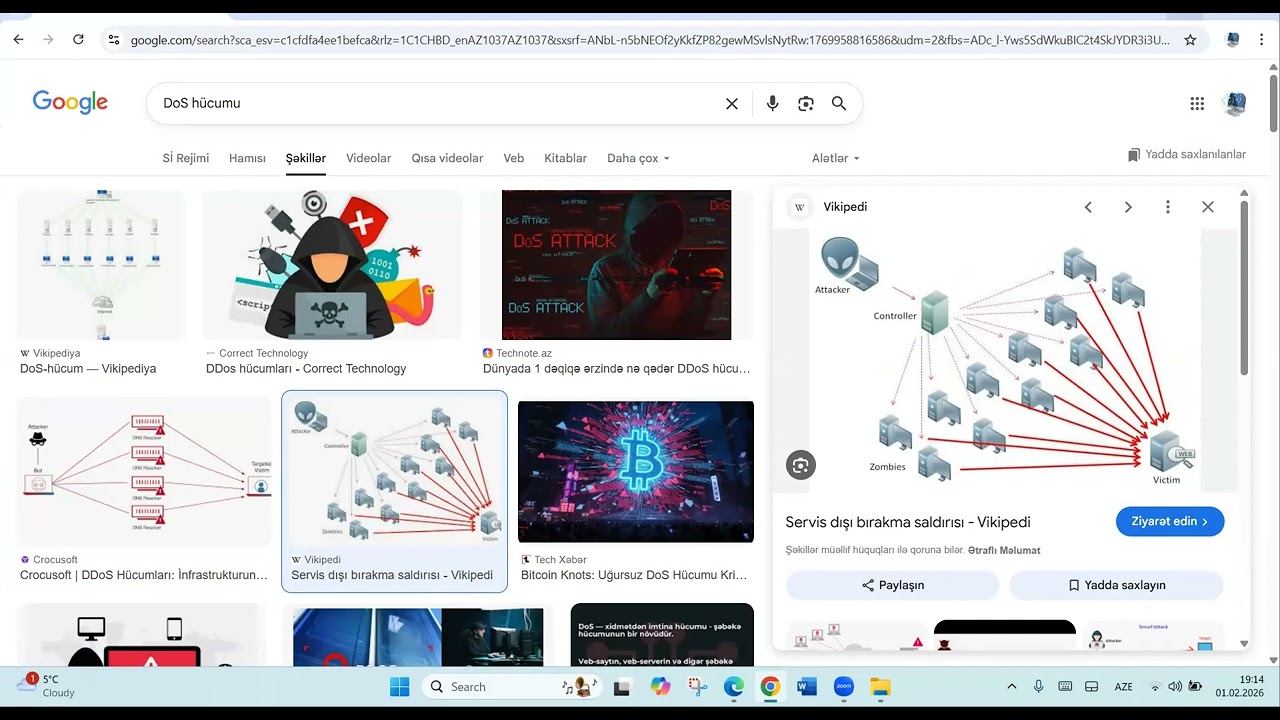Open Microsoft Edge from the taskbar
Viewport: 1280px width, 720px height.
(x=734, y=687)
